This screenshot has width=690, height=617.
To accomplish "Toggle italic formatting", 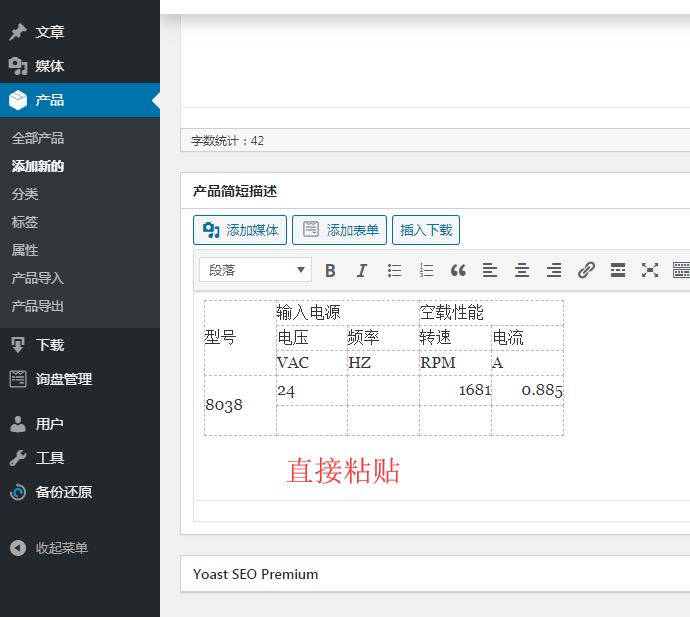I will 362,270.
